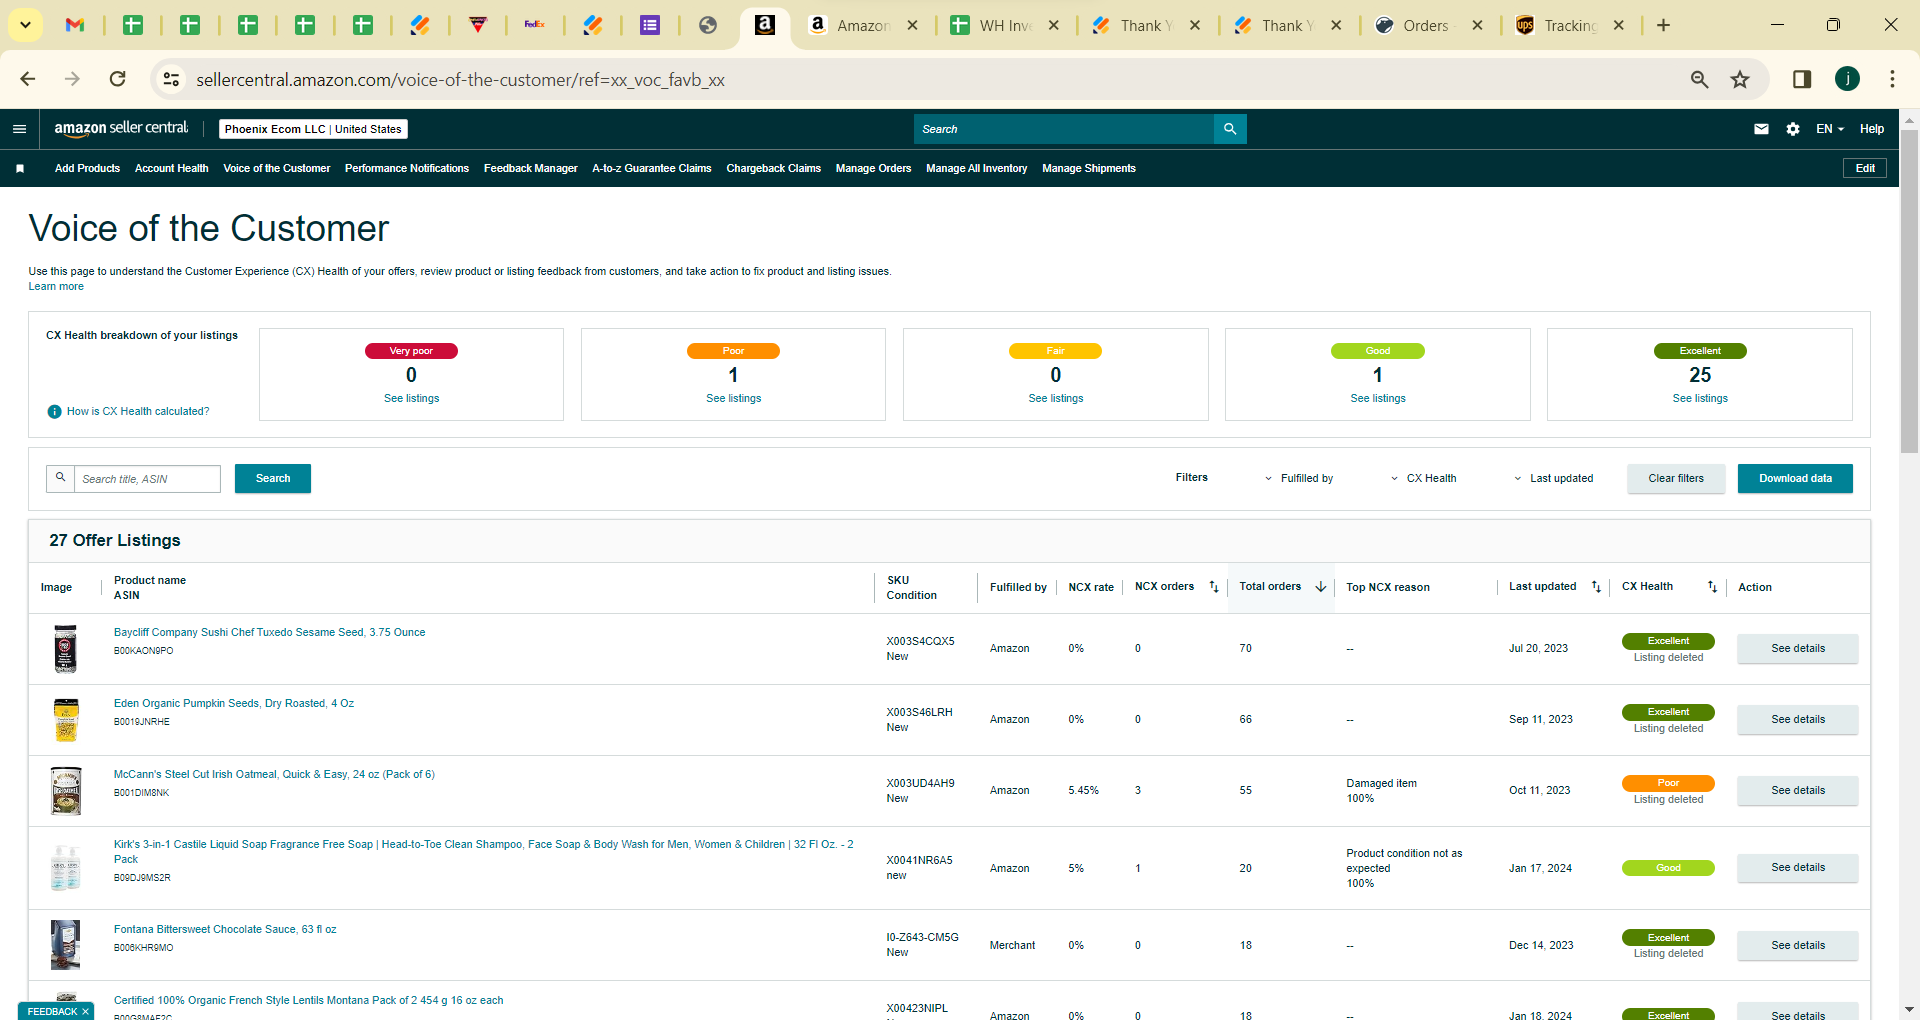Viewport: 1920px width, 1020px height.
Task: Open the language EN dropdown
Action: pyautogui.click(x=1830, y=129)
